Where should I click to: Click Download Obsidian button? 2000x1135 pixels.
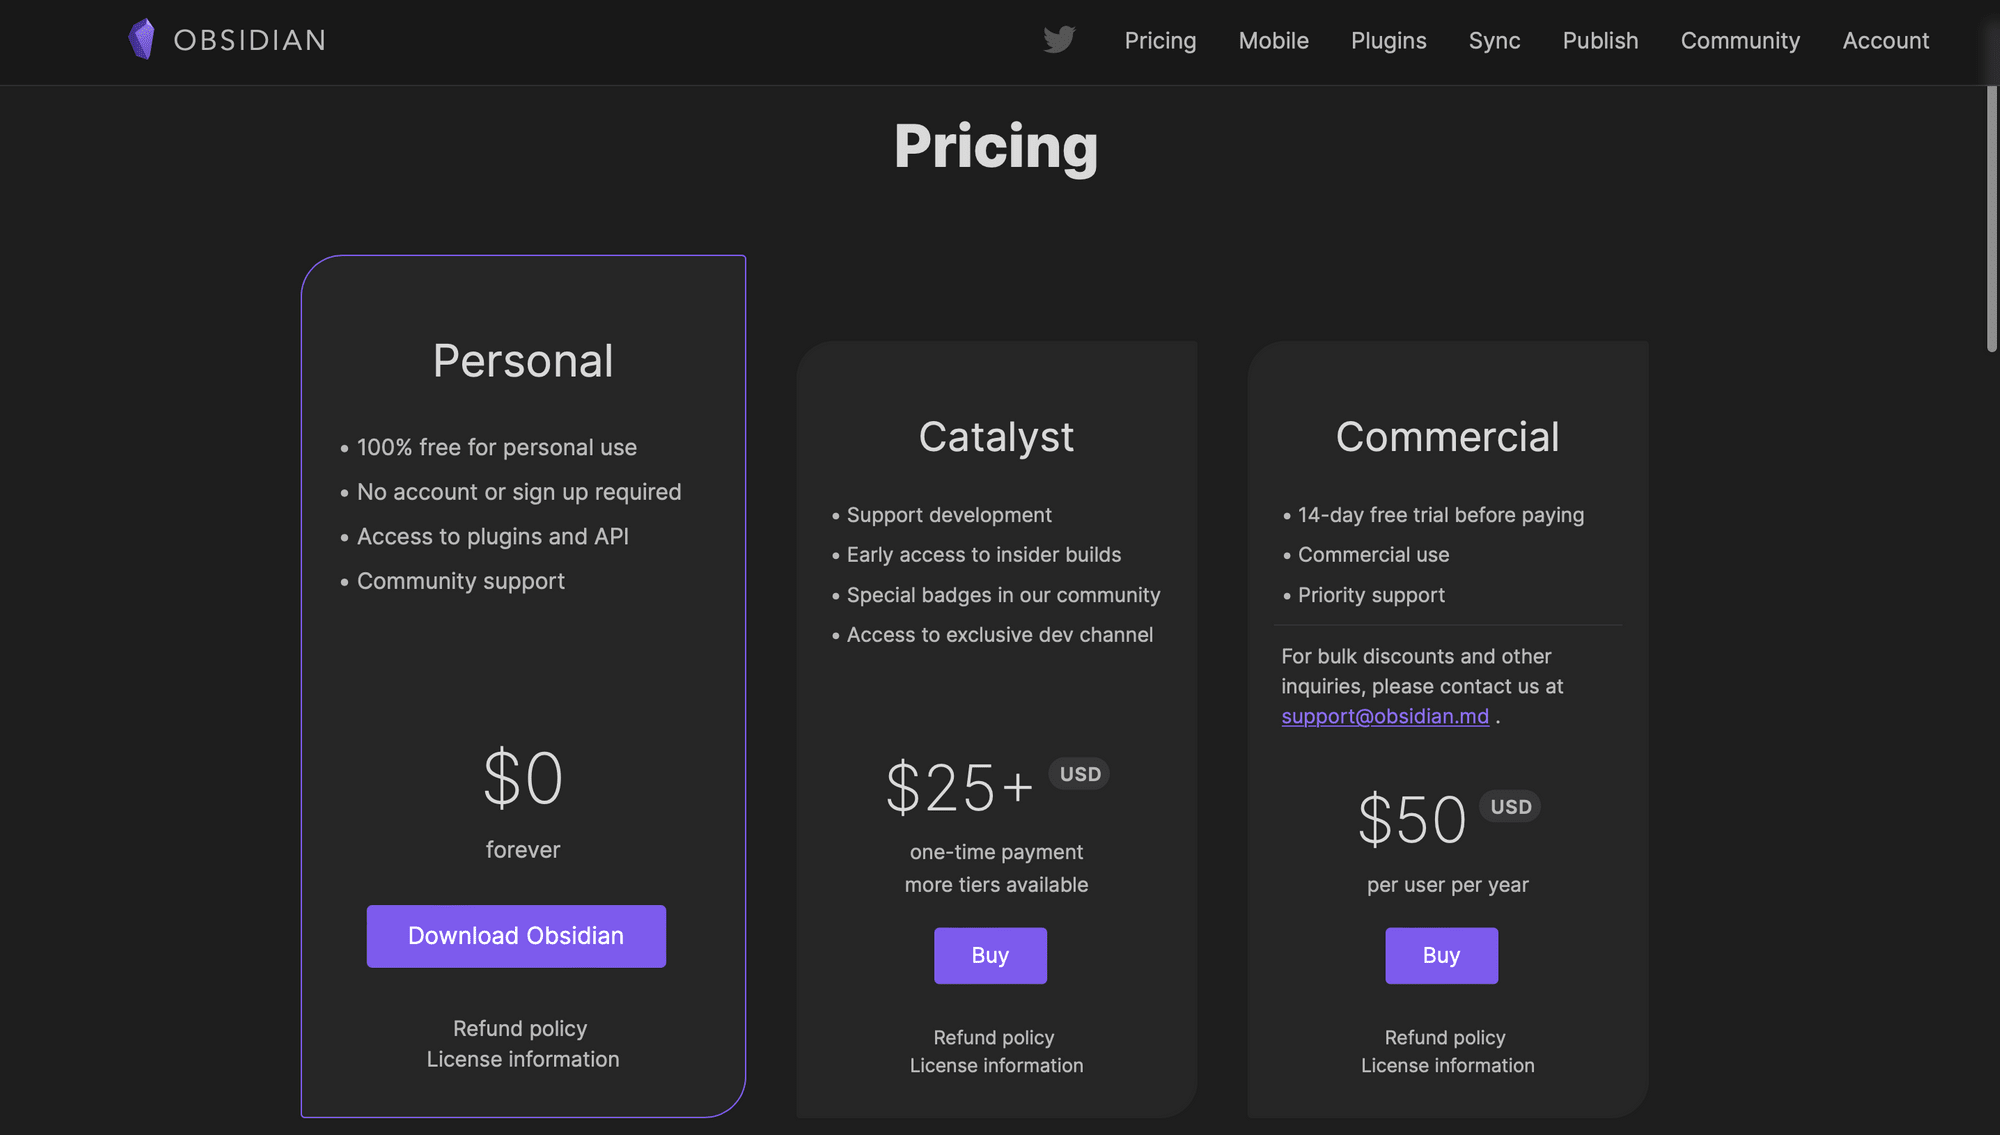(516, 936)
